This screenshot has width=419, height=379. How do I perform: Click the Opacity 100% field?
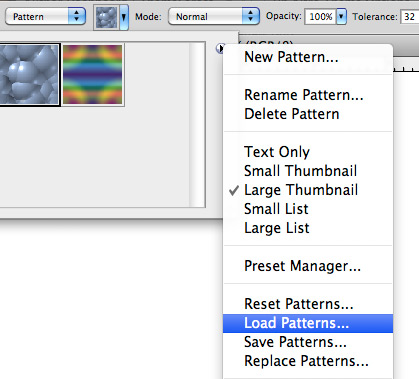320,17
